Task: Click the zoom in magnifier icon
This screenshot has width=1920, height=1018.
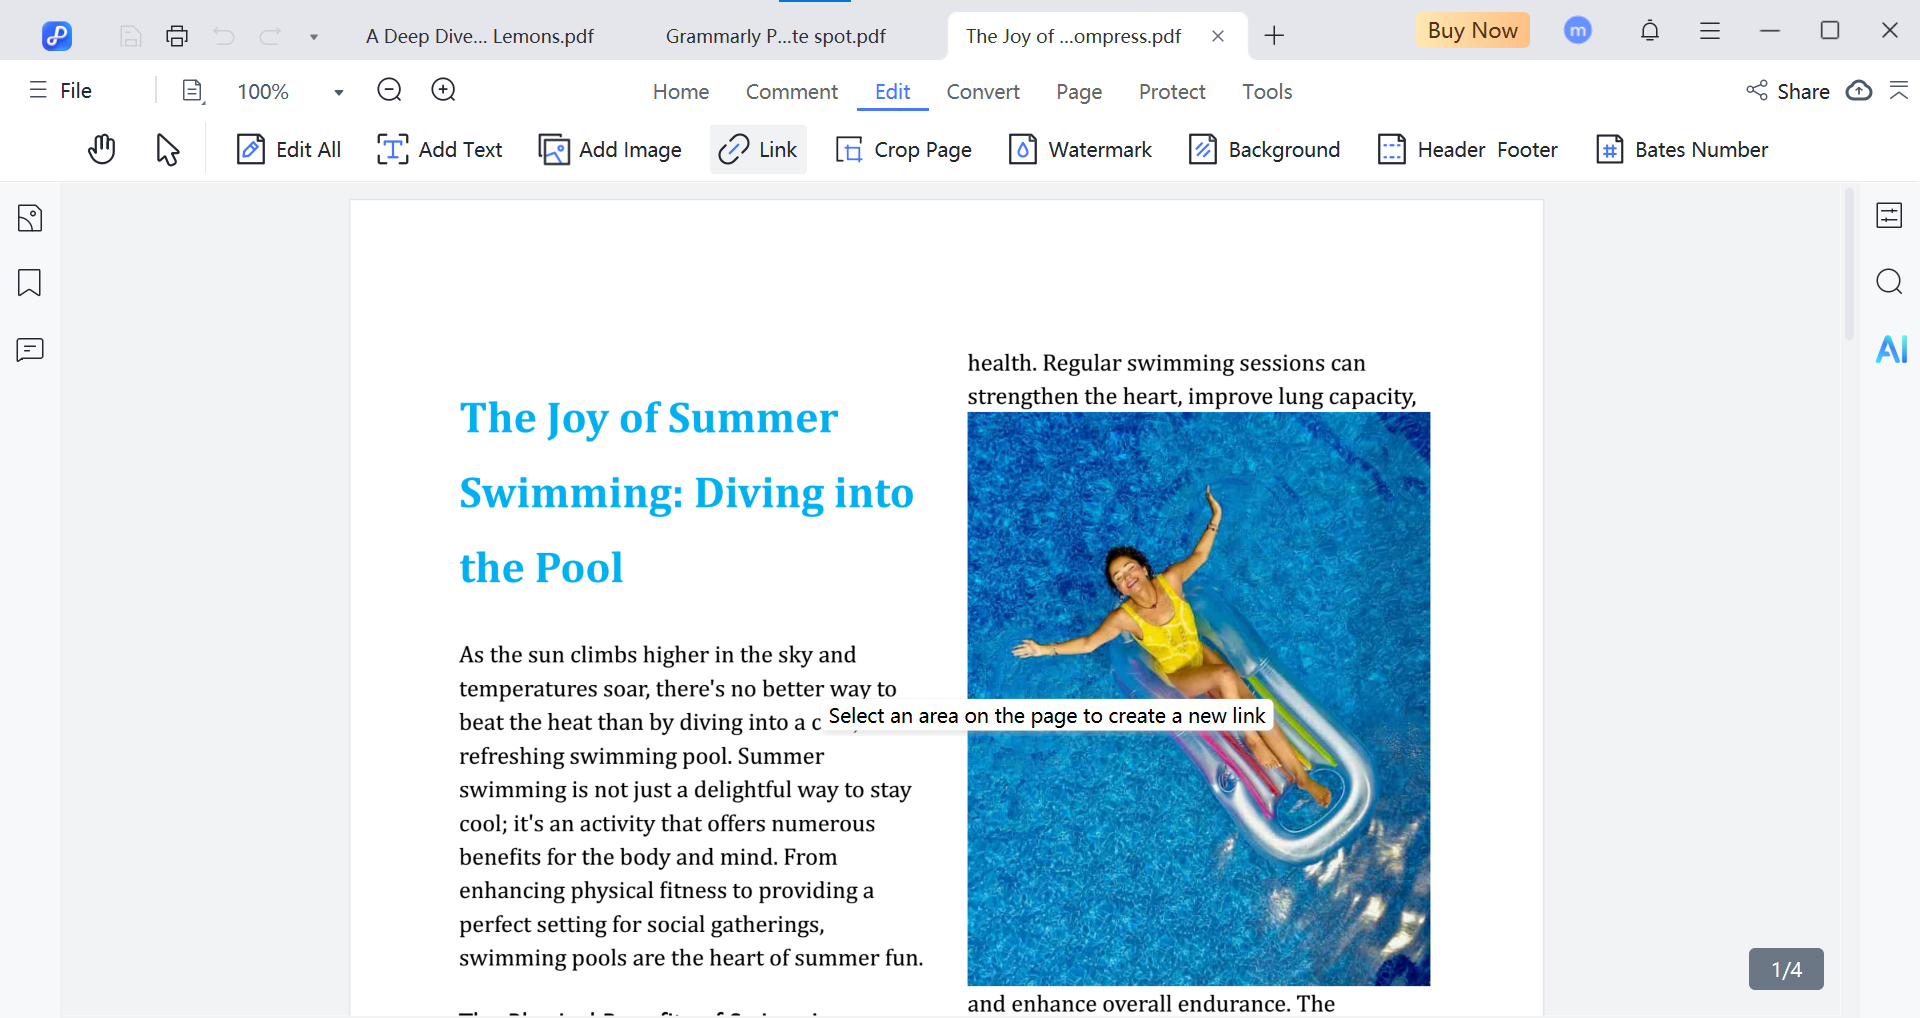Action: click(443, 91)
